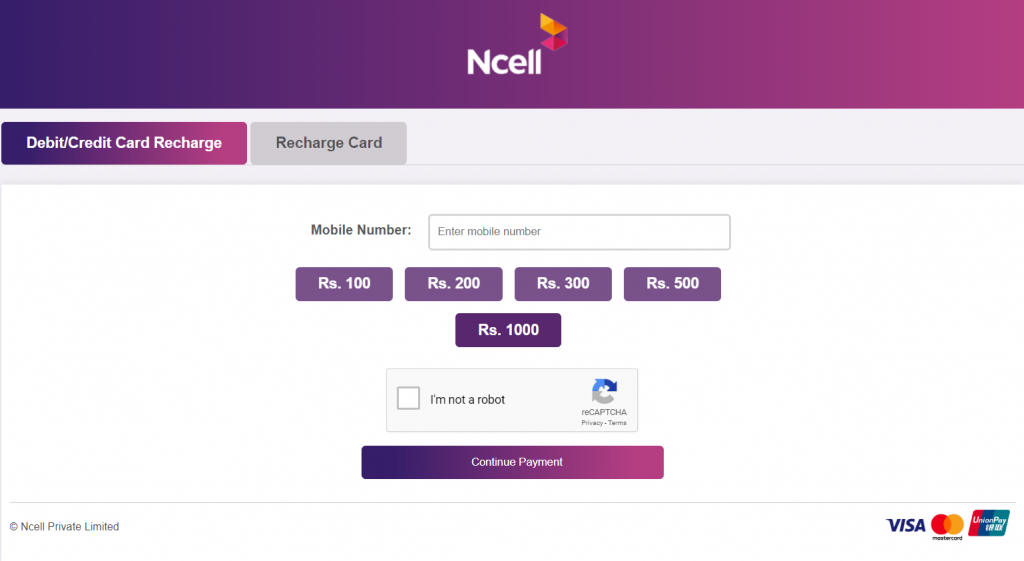Click the Mobile Number field label

click(361, 230)
